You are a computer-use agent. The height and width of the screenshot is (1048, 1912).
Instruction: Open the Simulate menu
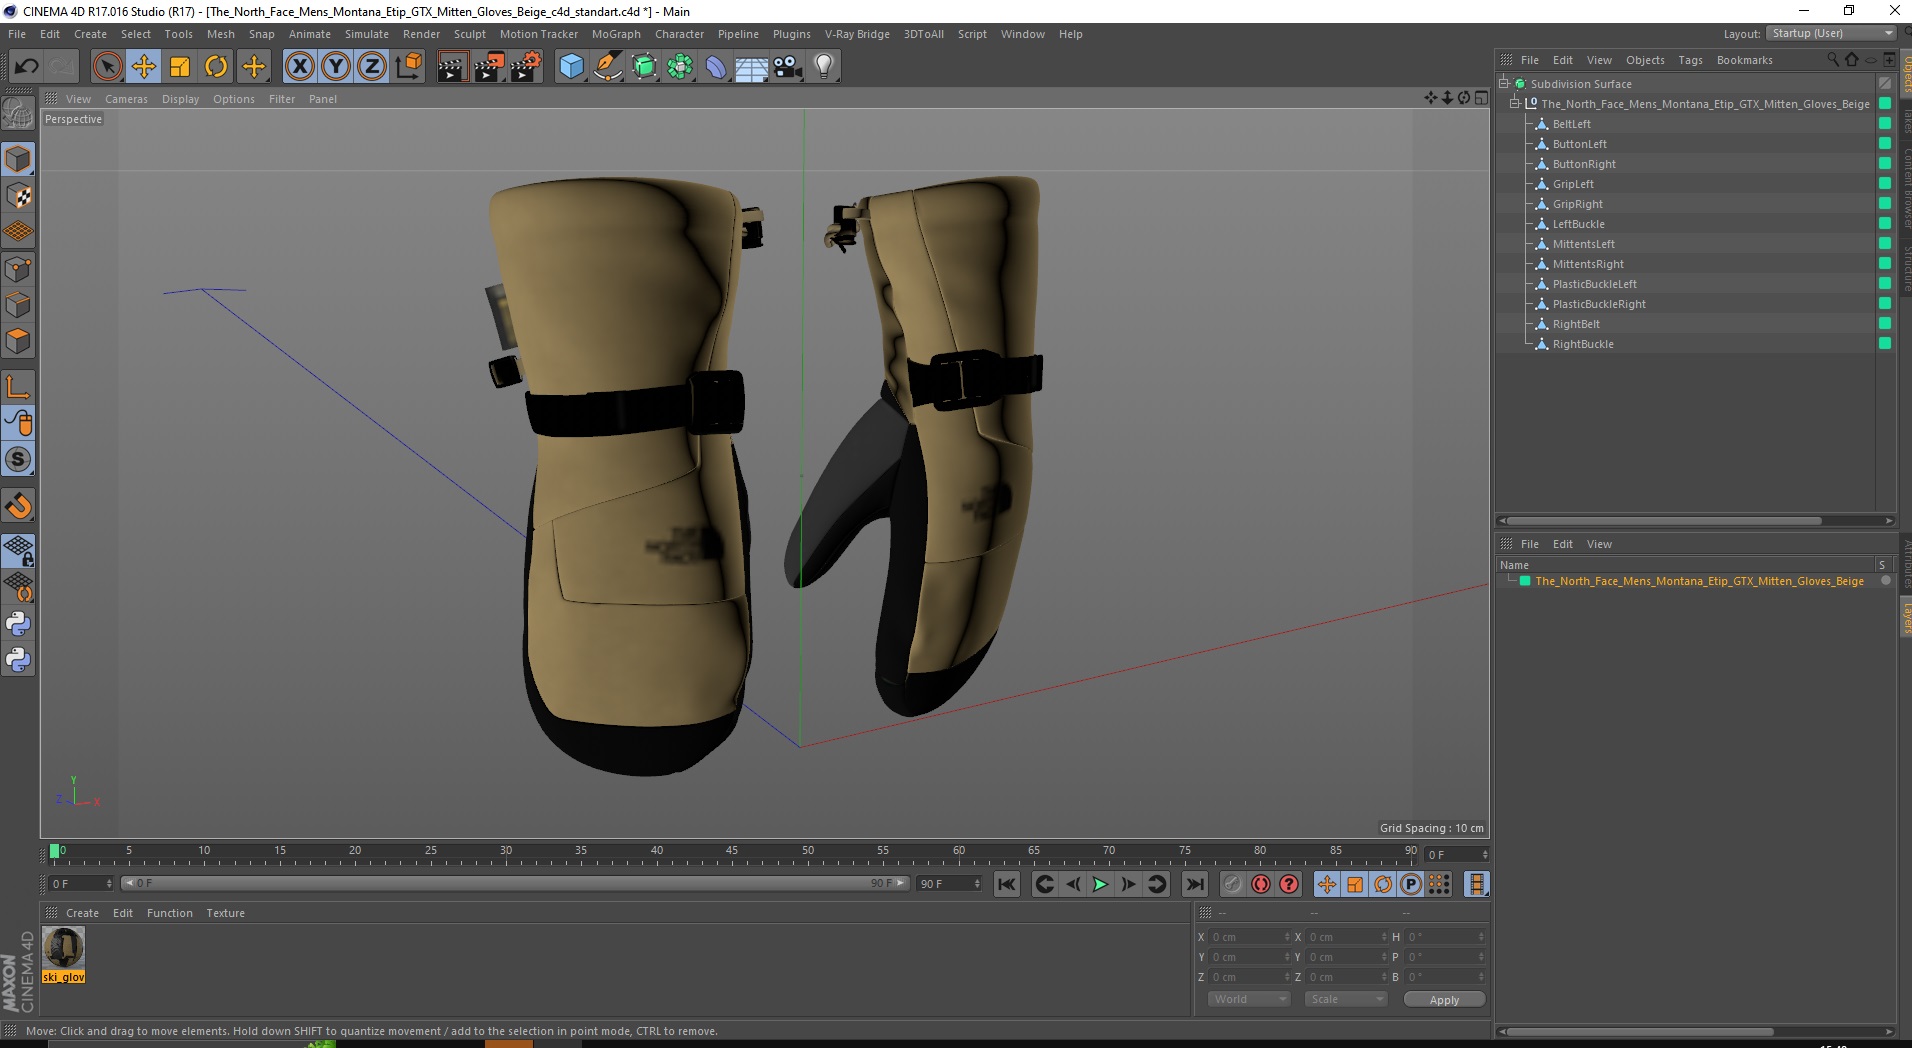click(x=367, y=34)
